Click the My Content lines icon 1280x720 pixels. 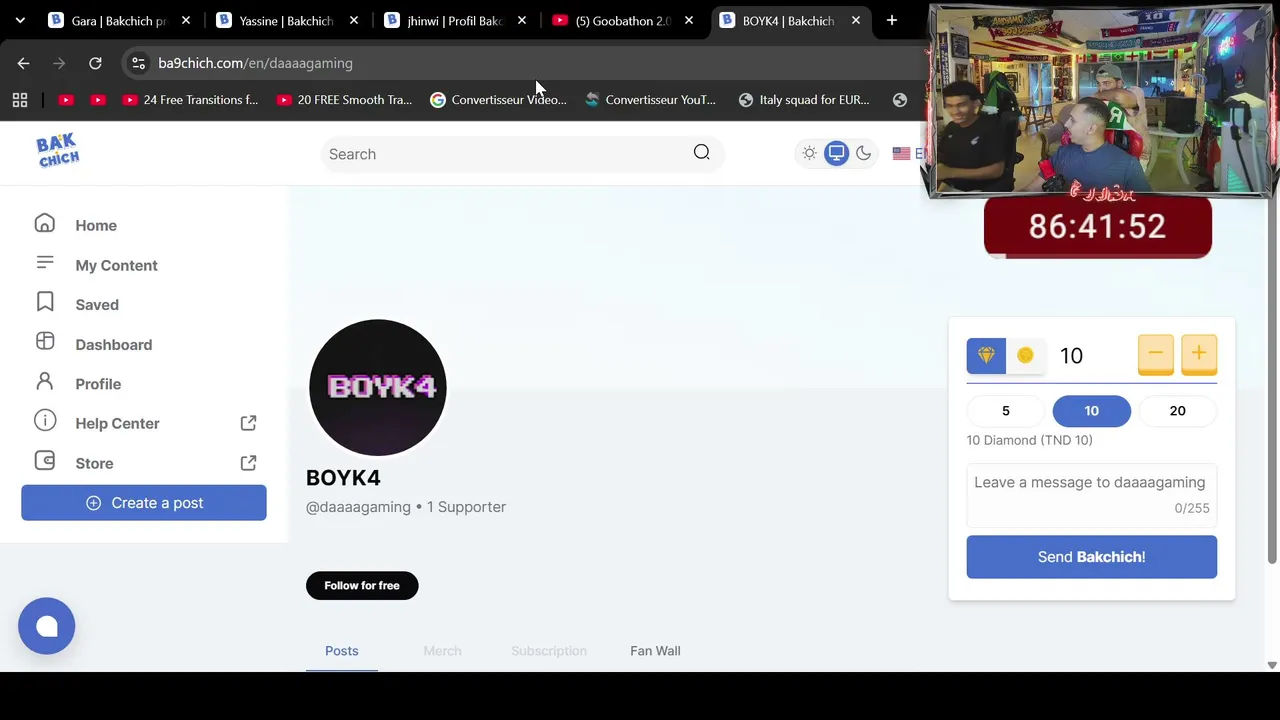tap(45, 263)
